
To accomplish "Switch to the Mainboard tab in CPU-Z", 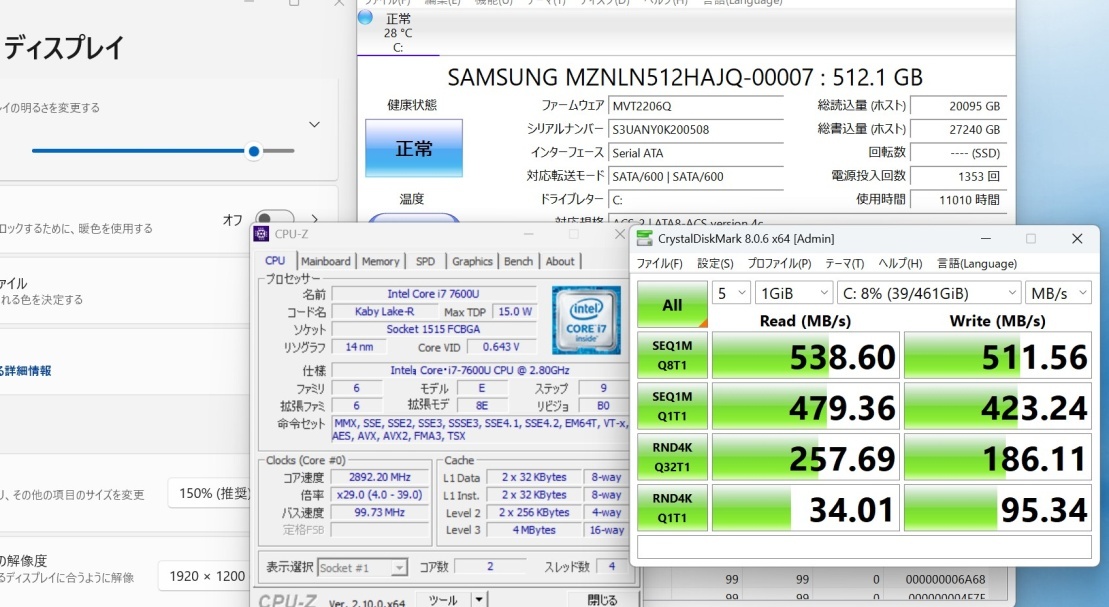I will [325, 261].
